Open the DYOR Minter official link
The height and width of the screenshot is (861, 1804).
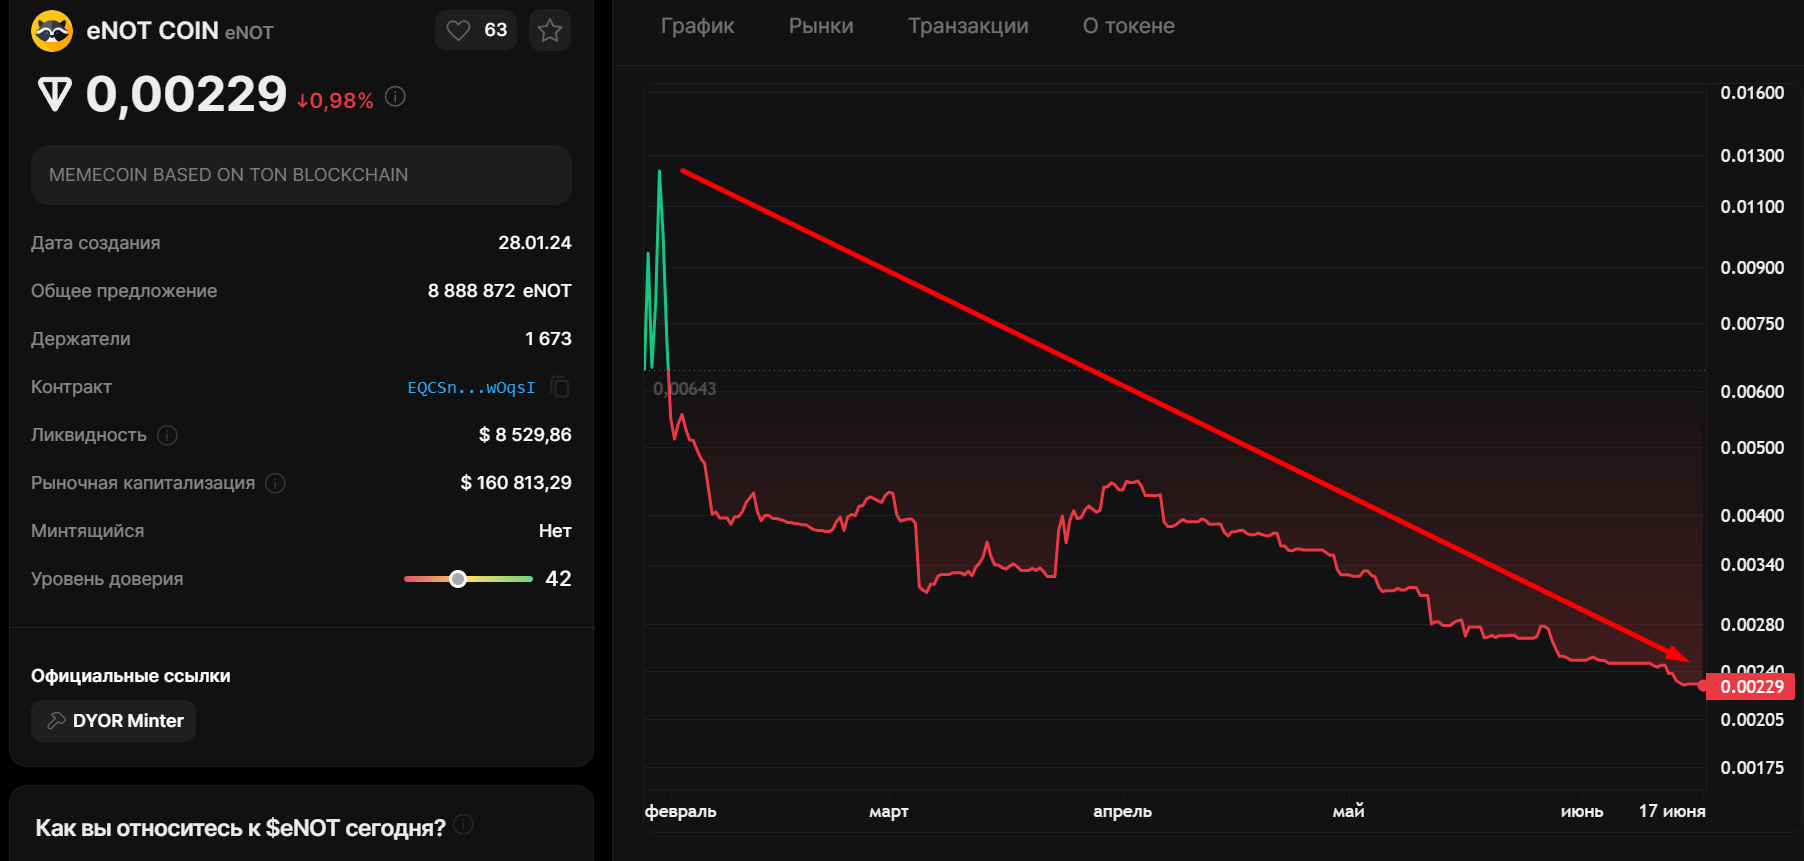(113, 721)
